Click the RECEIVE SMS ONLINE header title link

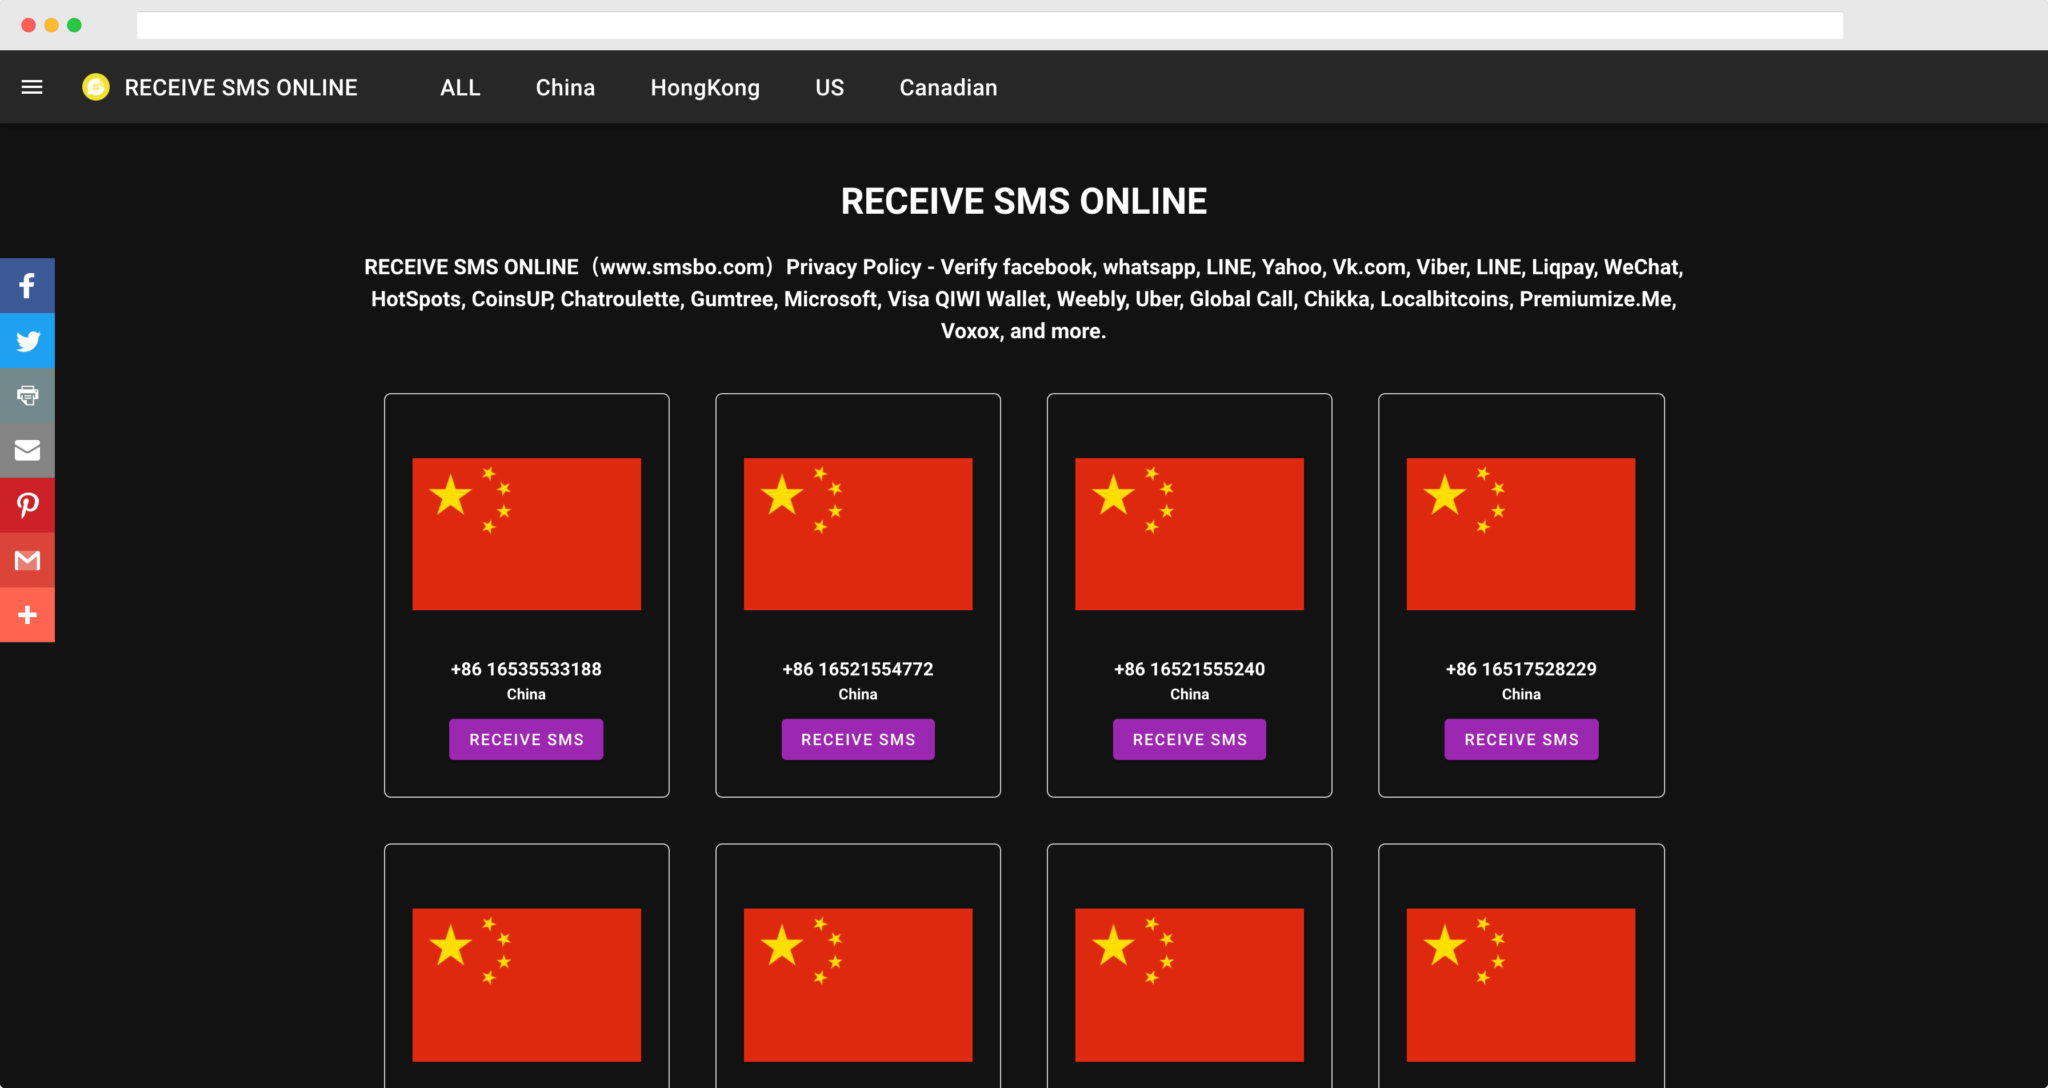tap(241, 88)
